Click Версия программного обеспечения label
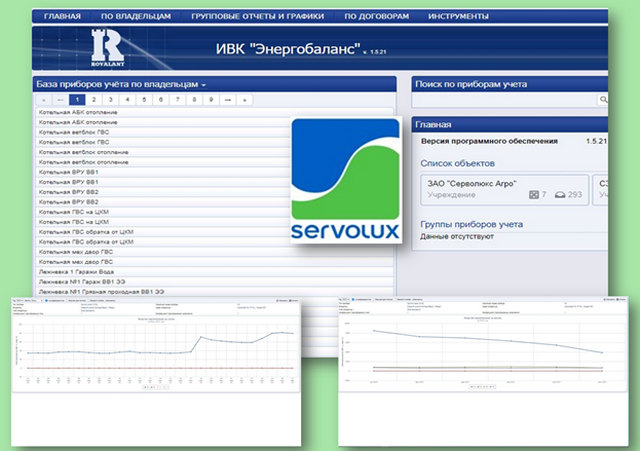 [489, 141]
